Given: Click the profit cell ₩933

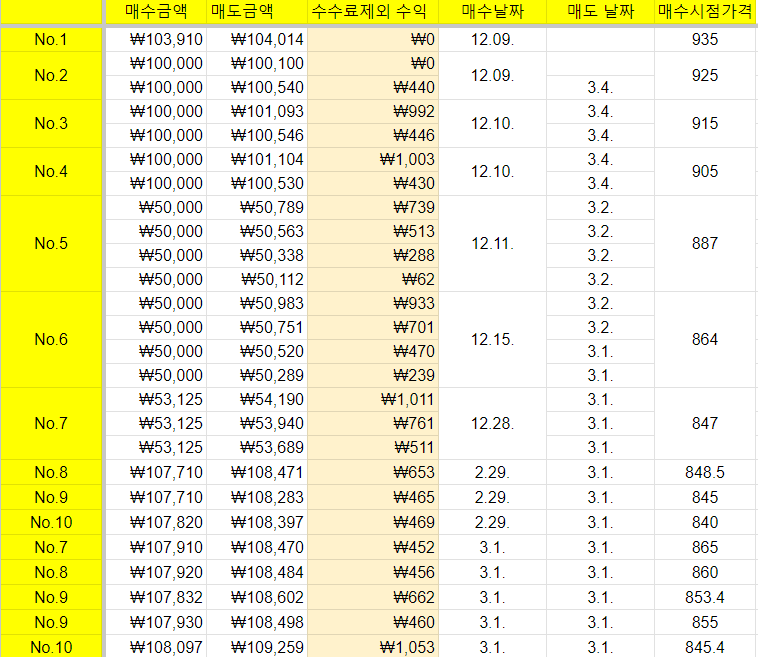Looking at the screenshot, I should [x=373, y=304].
